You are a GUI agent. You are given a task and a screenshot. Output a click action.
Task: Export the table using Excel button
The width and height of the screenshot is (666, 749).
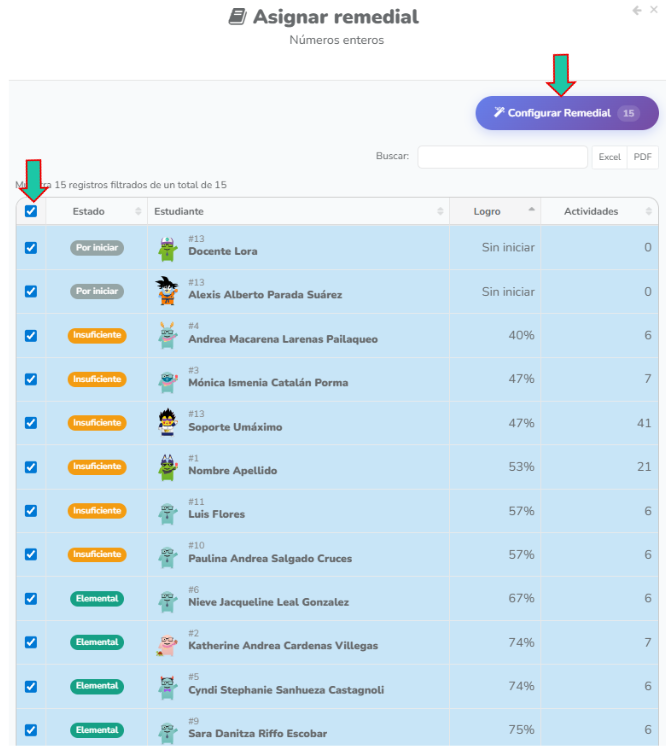point(609,157)
